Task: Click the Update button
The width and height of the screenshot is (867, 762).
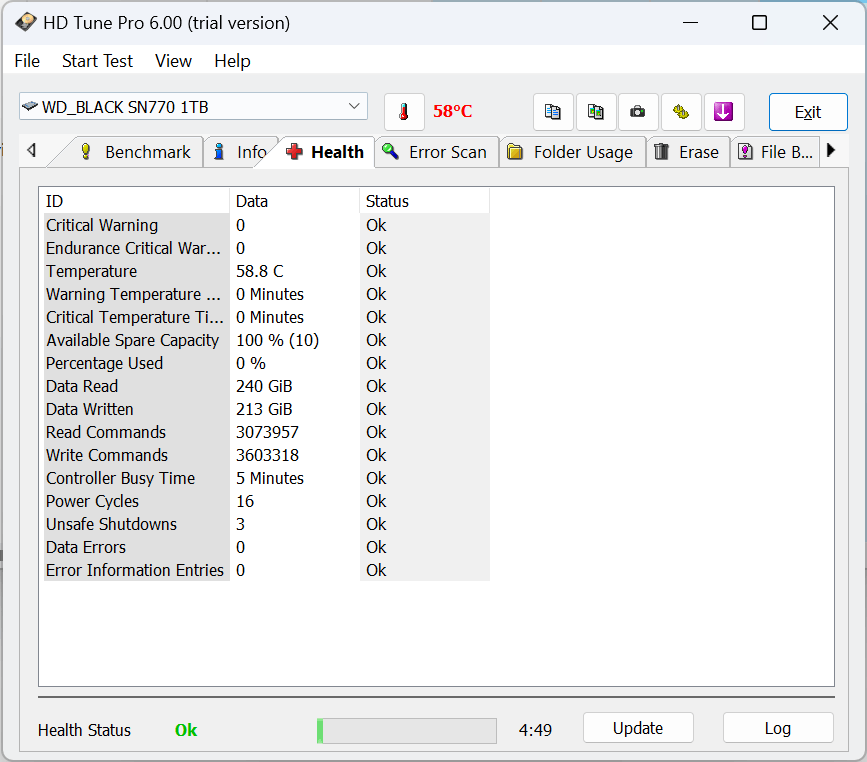Action: [638, 728]
